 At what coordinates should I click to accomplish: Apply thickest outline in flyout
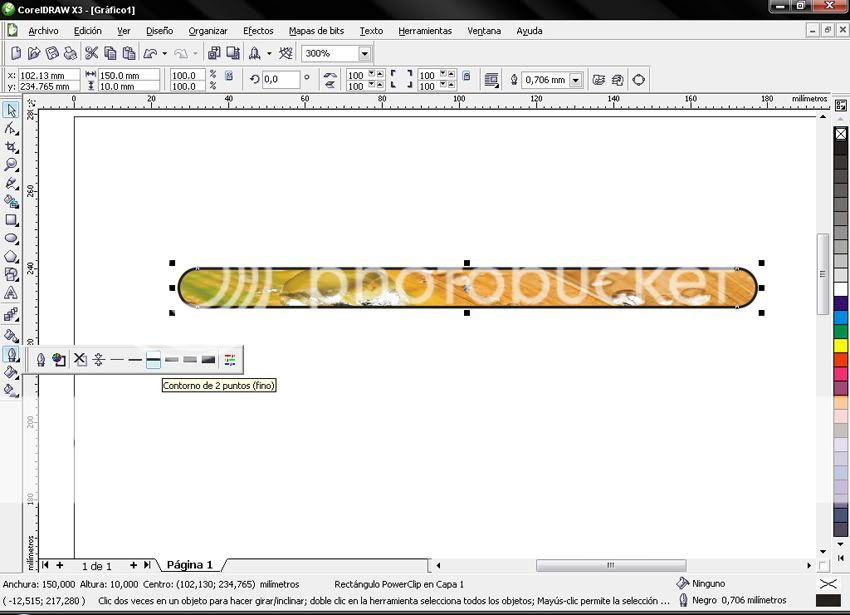click(x=209, y=360)
